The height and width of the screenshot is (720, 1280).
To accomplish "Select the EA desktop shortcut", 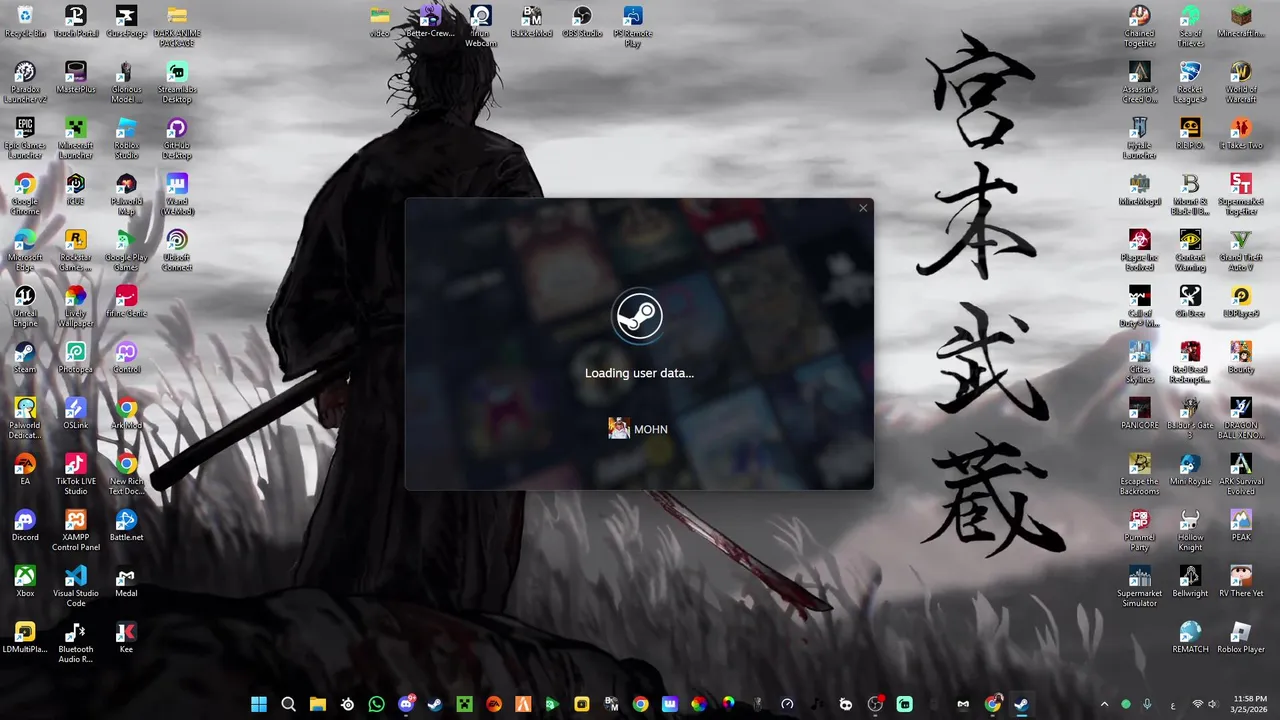I will 25,470.
